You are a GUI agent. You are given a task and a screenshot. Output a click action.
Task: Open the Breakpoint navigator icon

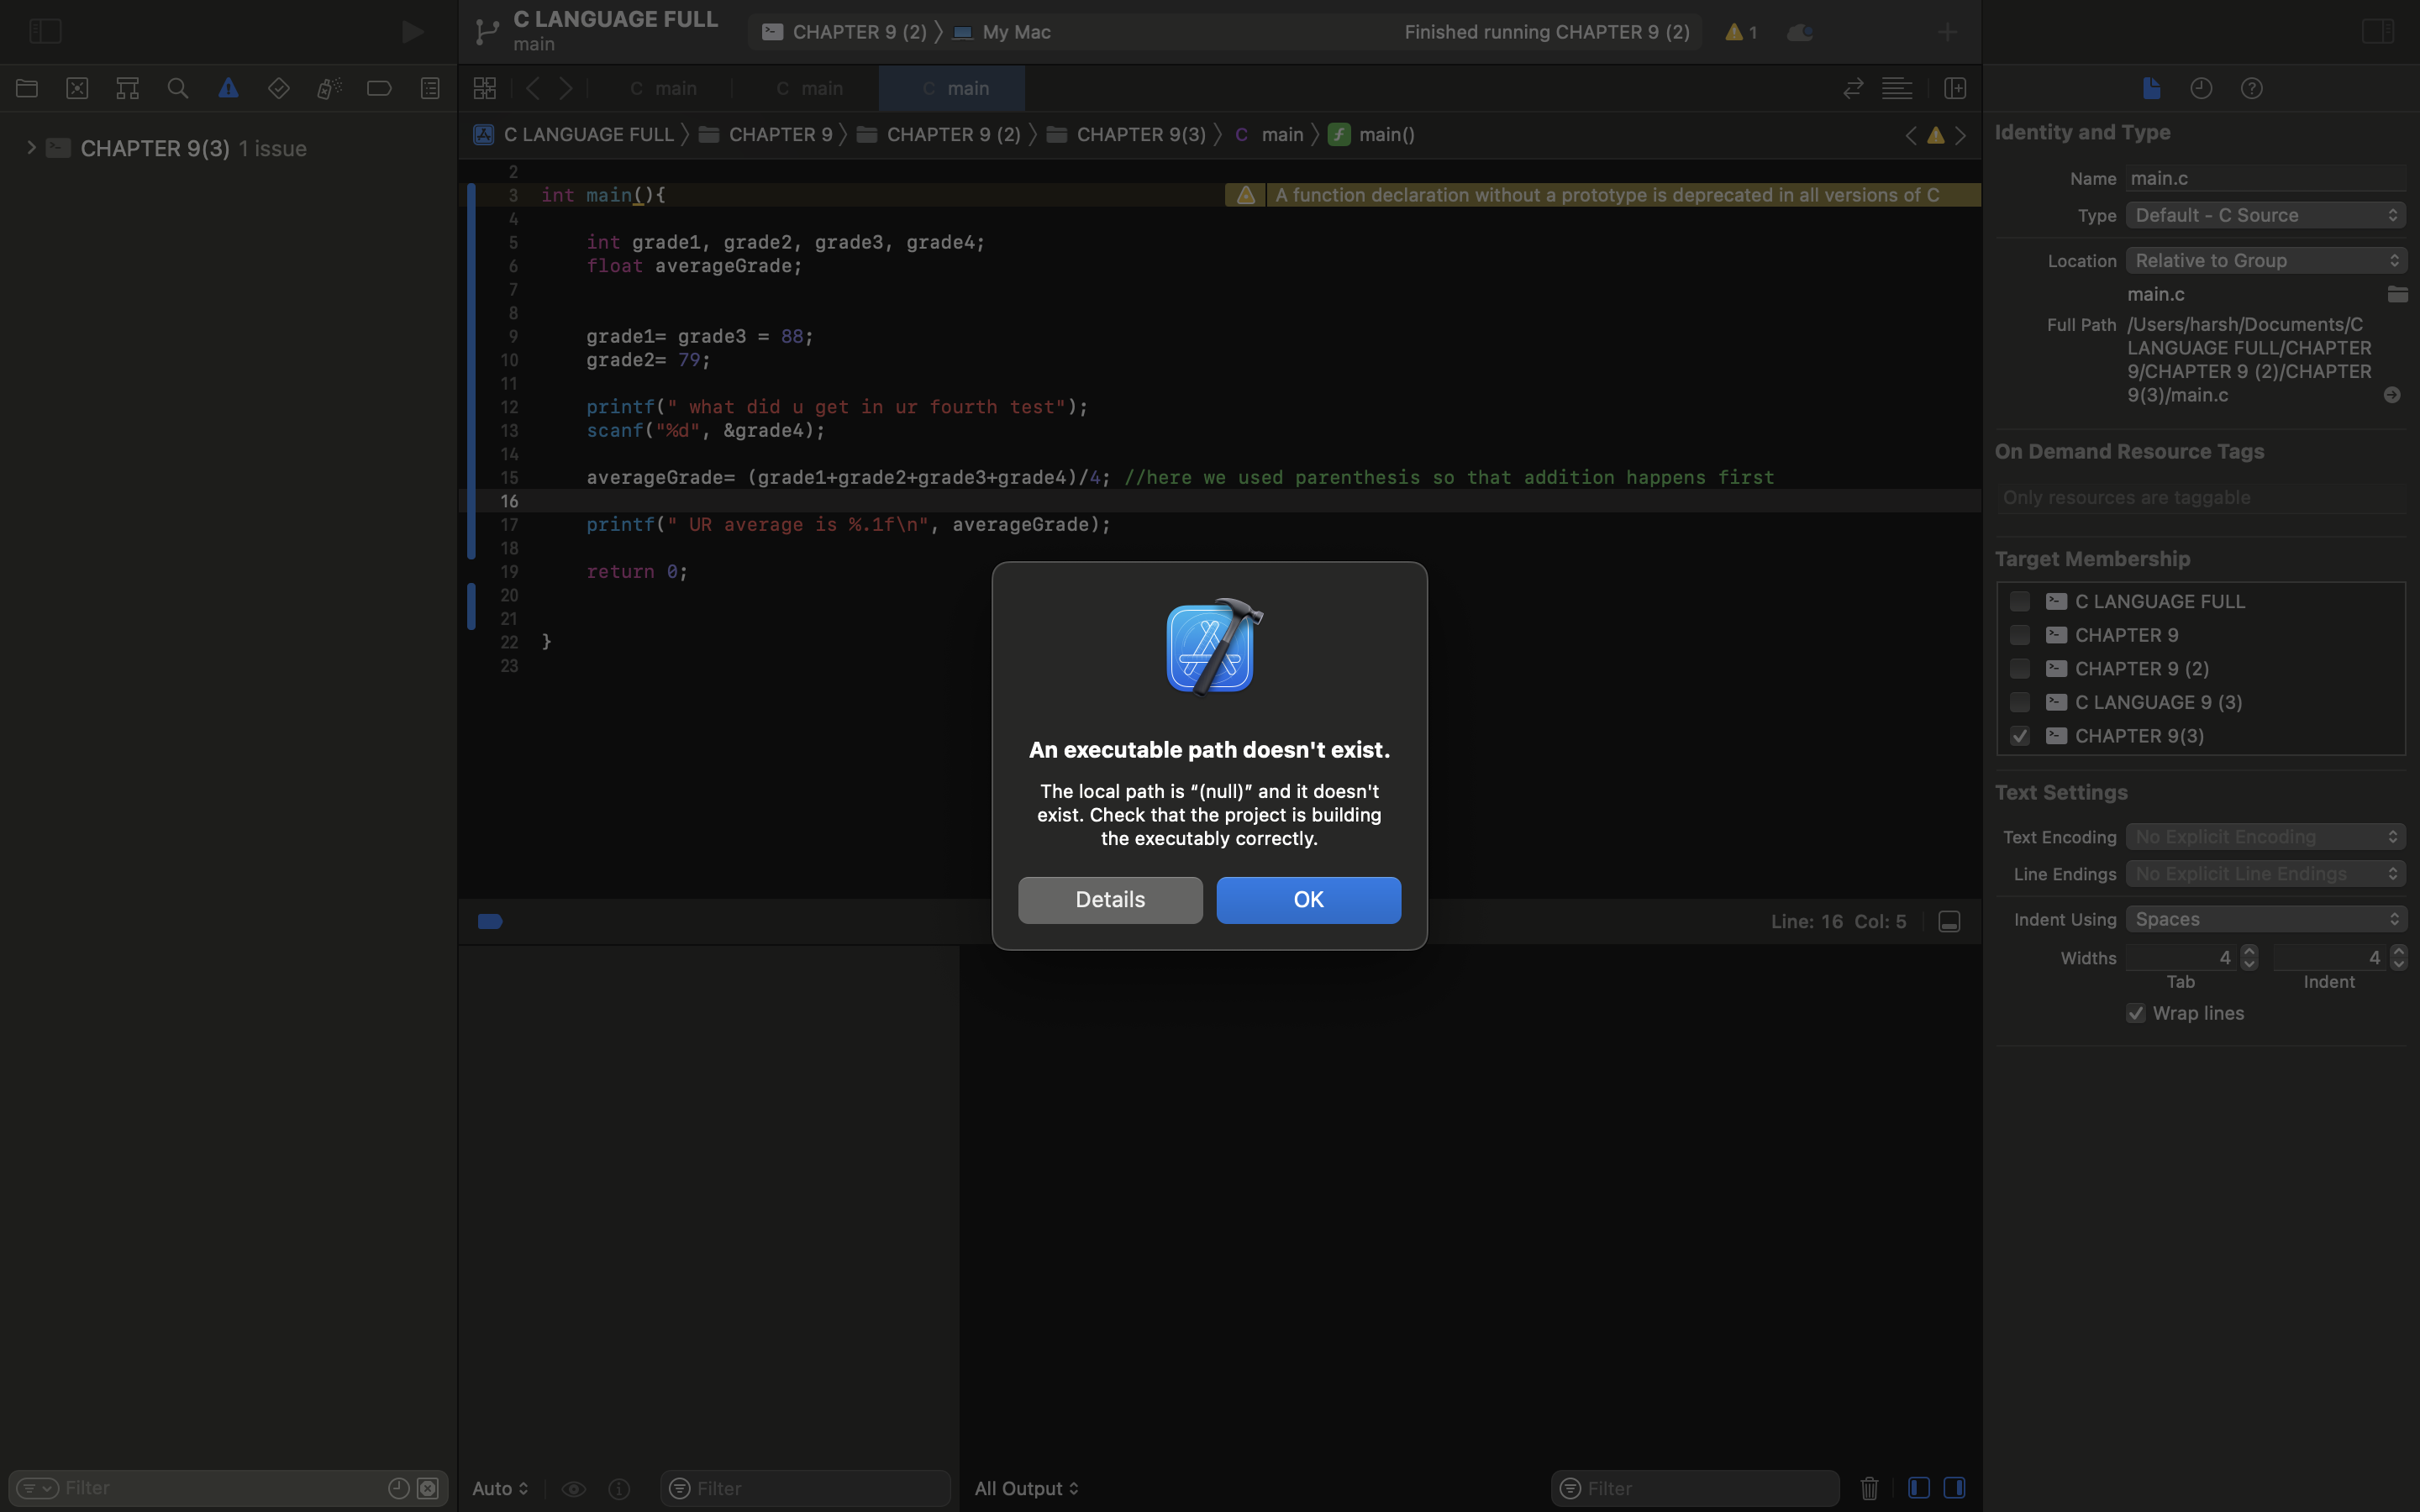click(x=379, y=88)
